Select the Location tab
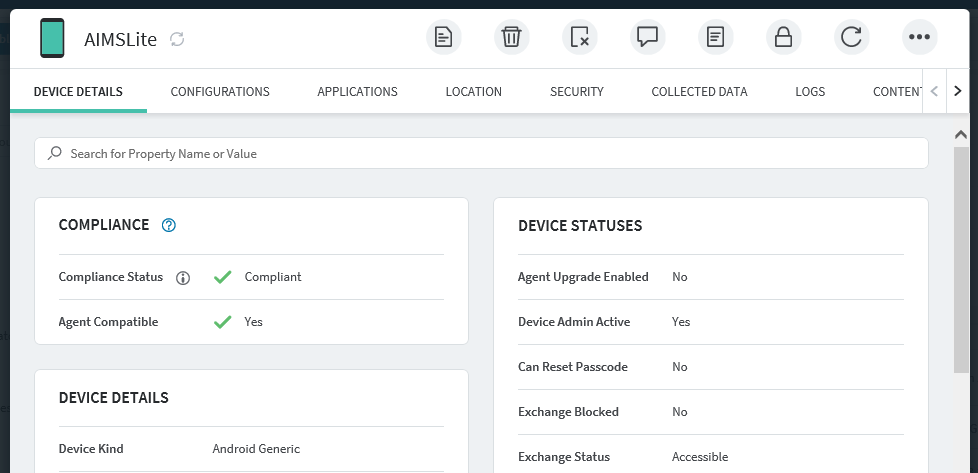 pyautogui.click(x=473, y=92)
